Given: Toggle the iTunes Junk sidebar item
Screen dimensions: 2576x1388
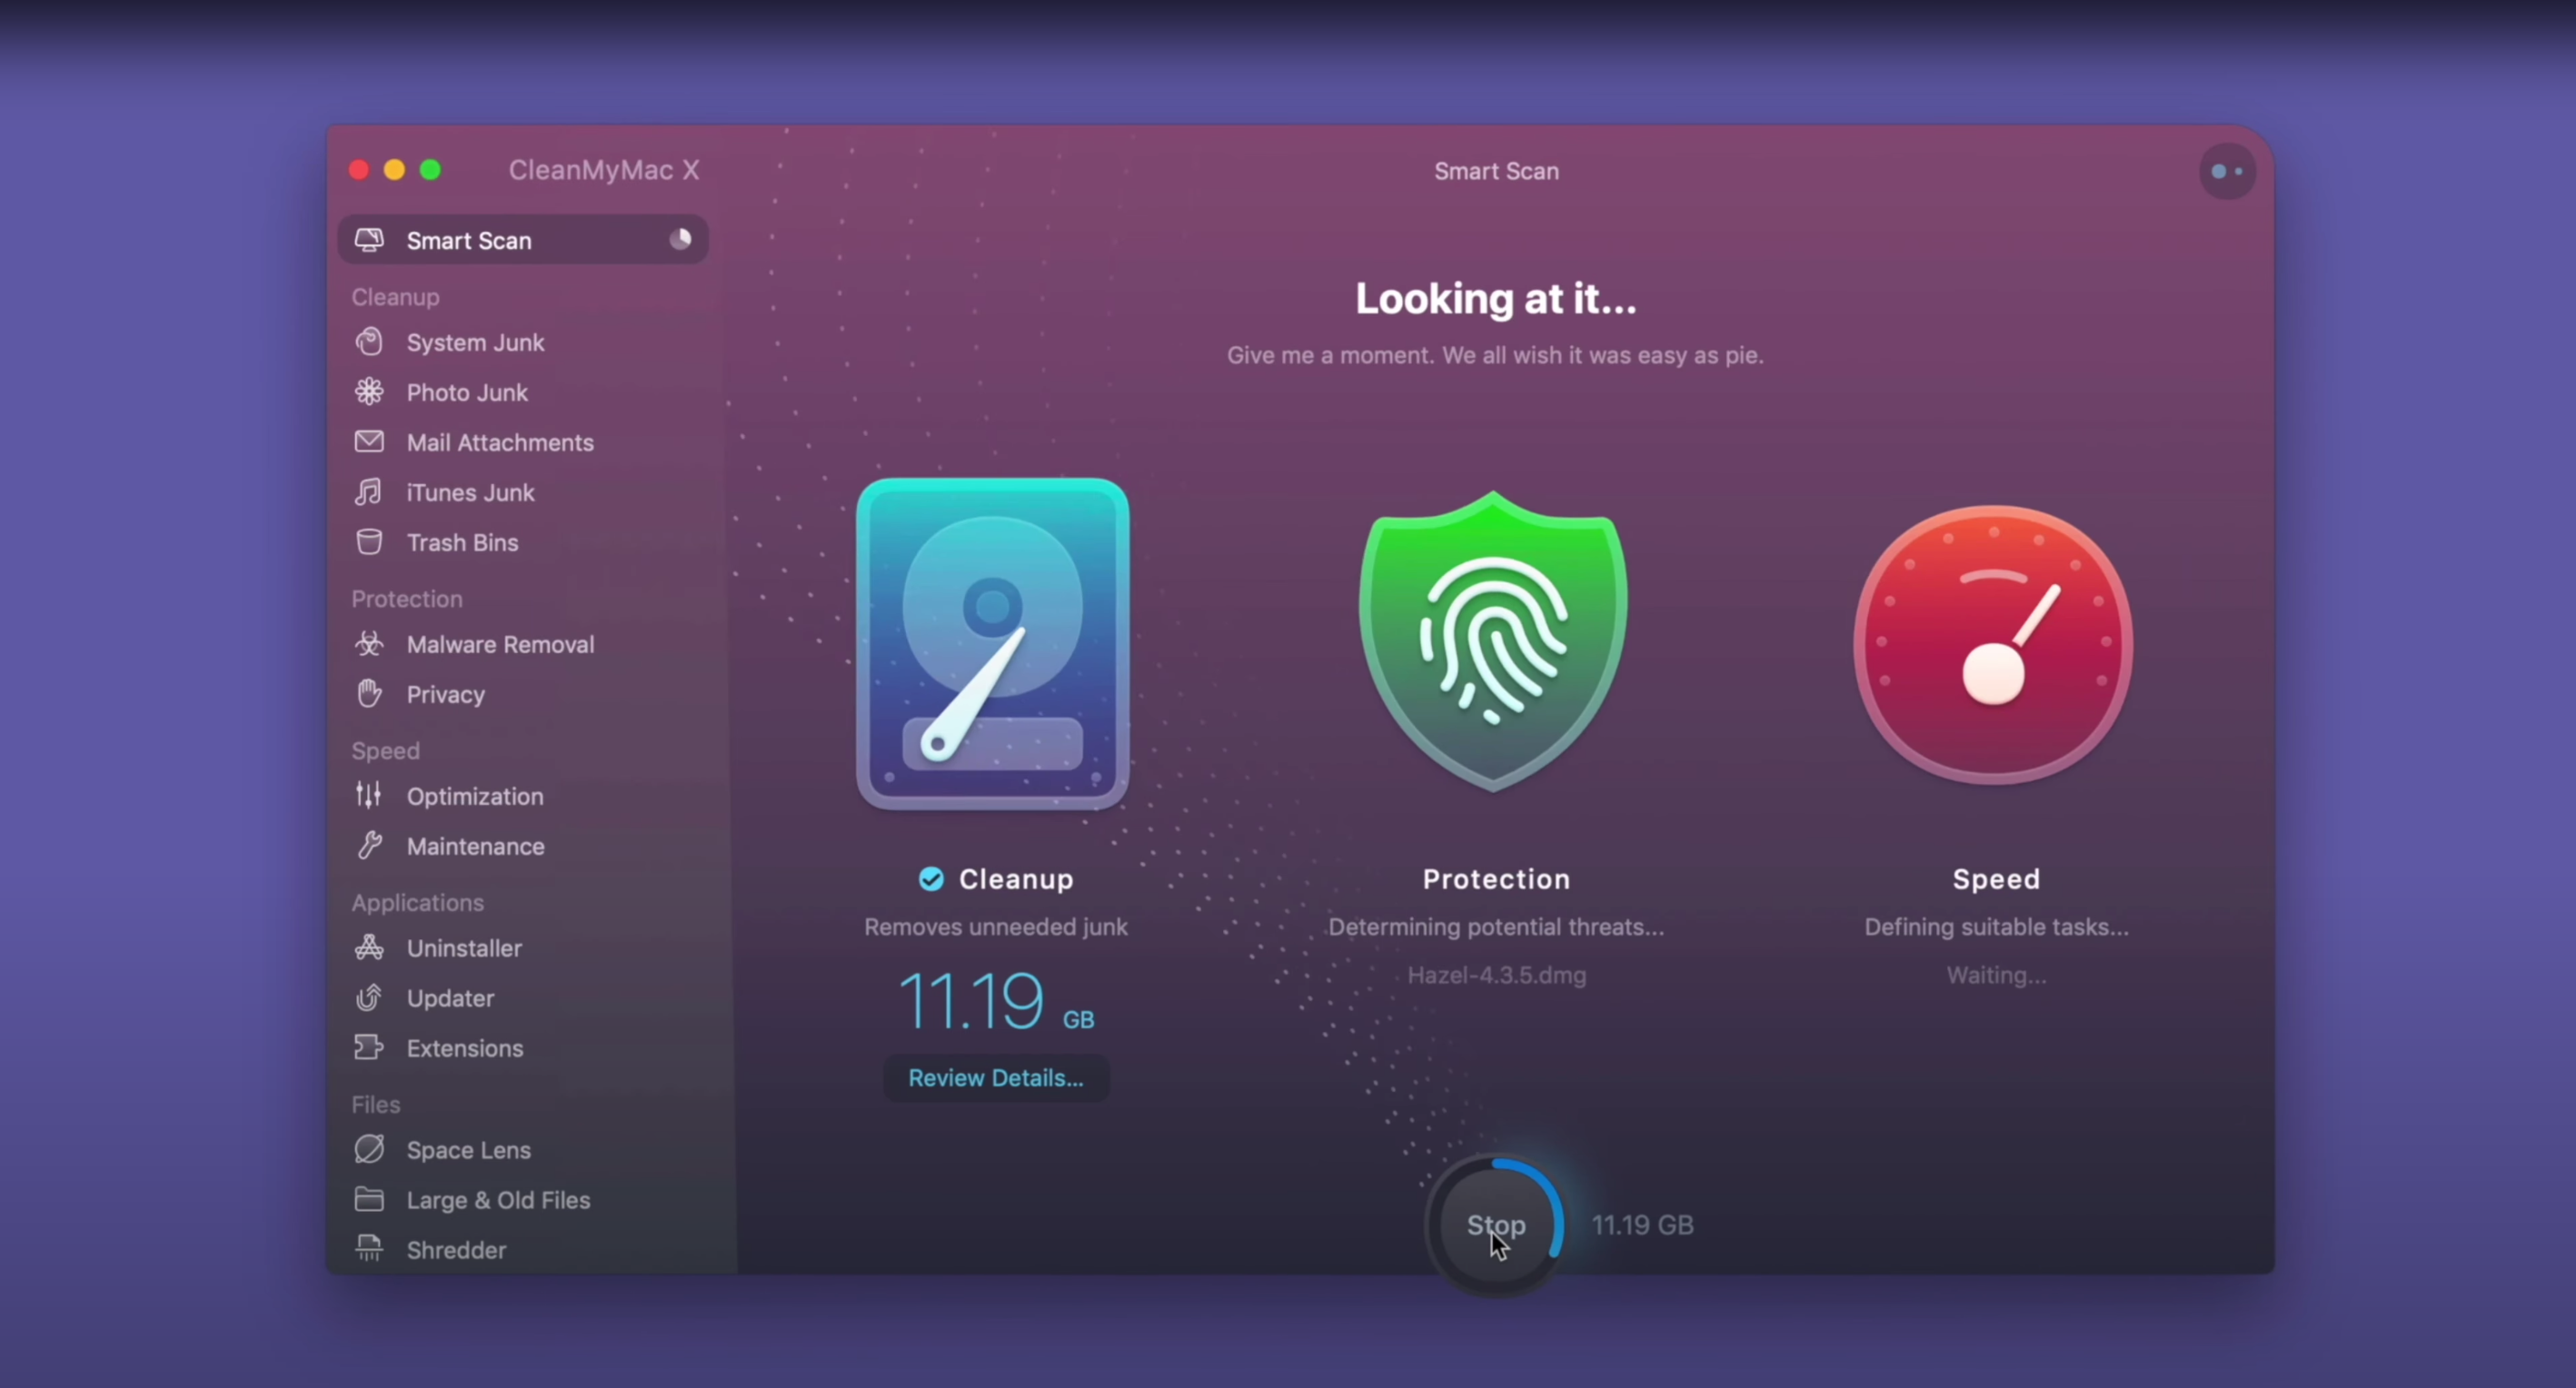Looking at the screenshot, I should click(x=470, y=492).
